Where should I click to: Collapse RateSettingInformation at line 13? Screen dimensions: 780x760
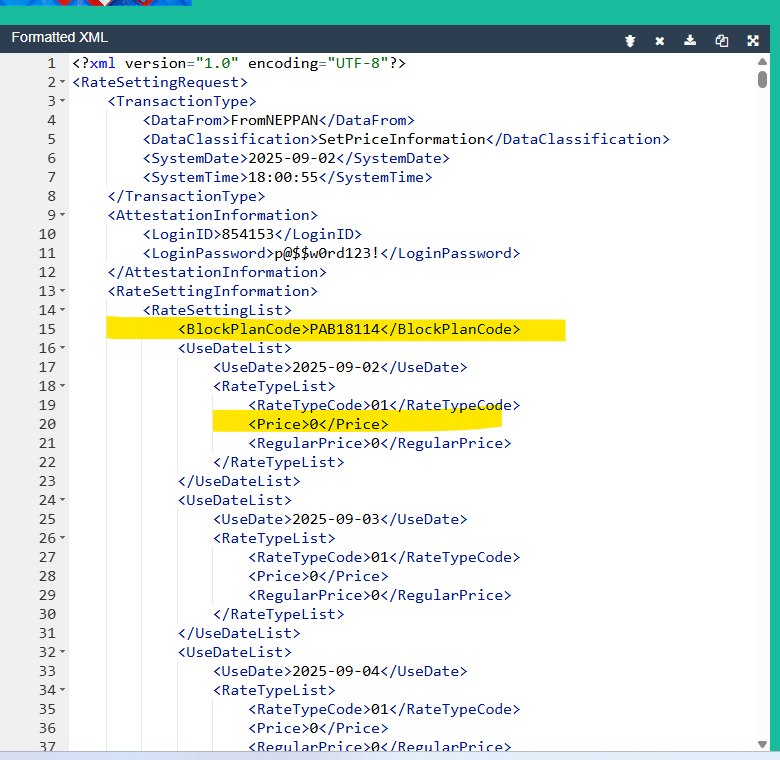[x=62, y=291]
